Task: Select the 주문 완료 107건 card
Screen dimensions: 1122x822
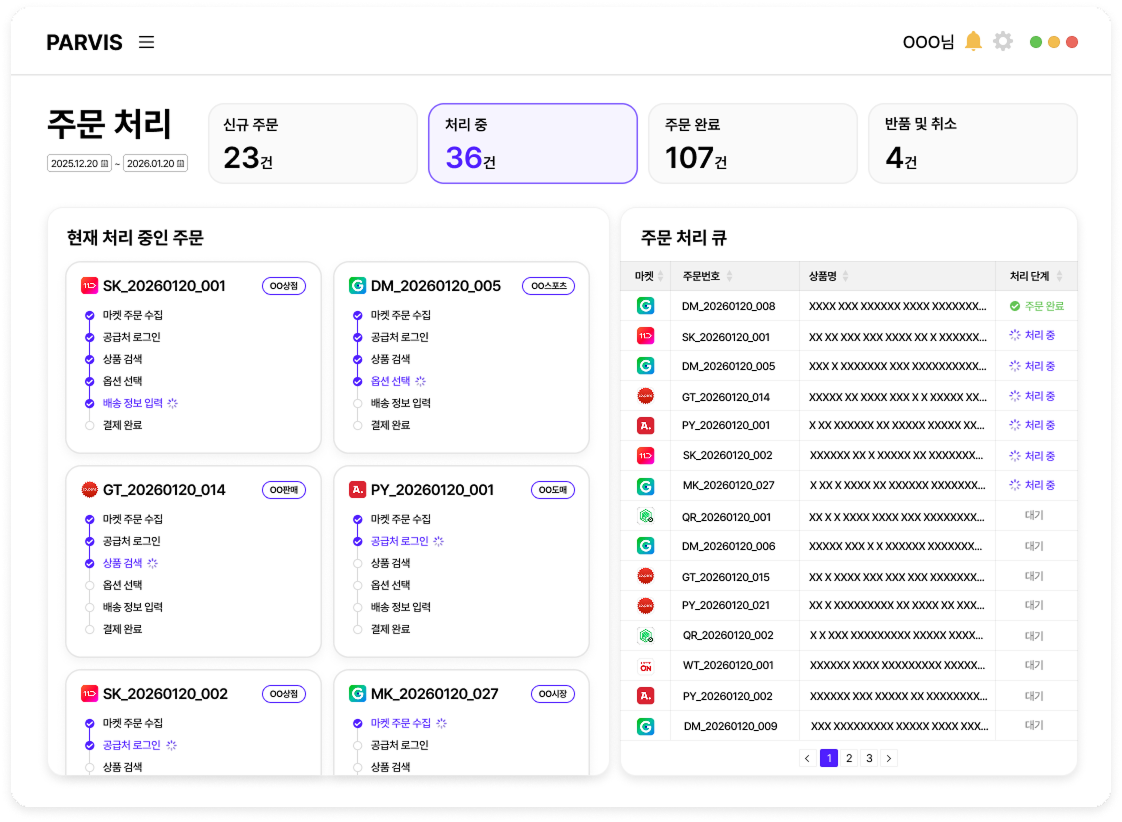Action: tap(753, 143)
